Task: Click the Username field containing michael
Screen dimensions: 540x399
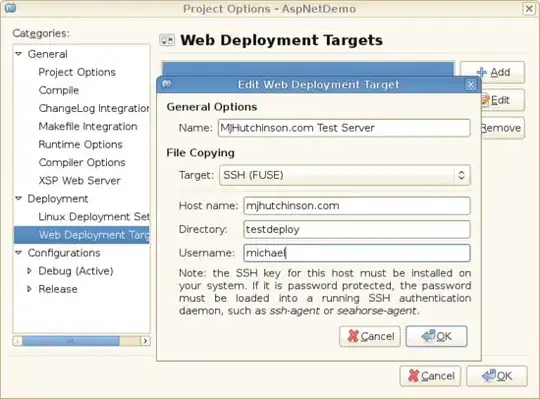Action: 357,253
